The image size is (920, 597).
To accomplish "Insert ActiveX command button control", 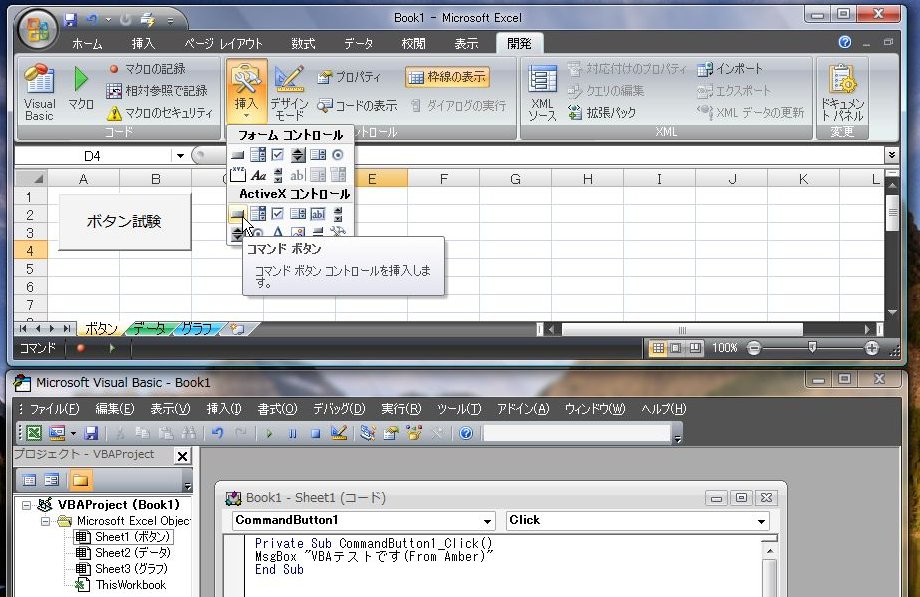I will (237, 214).
